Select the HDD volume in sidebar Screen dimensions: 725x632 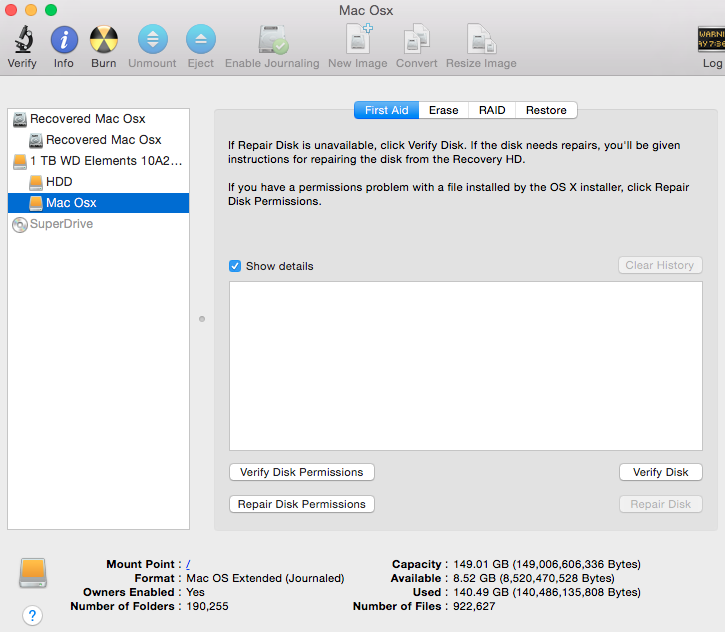click(98, 182)
